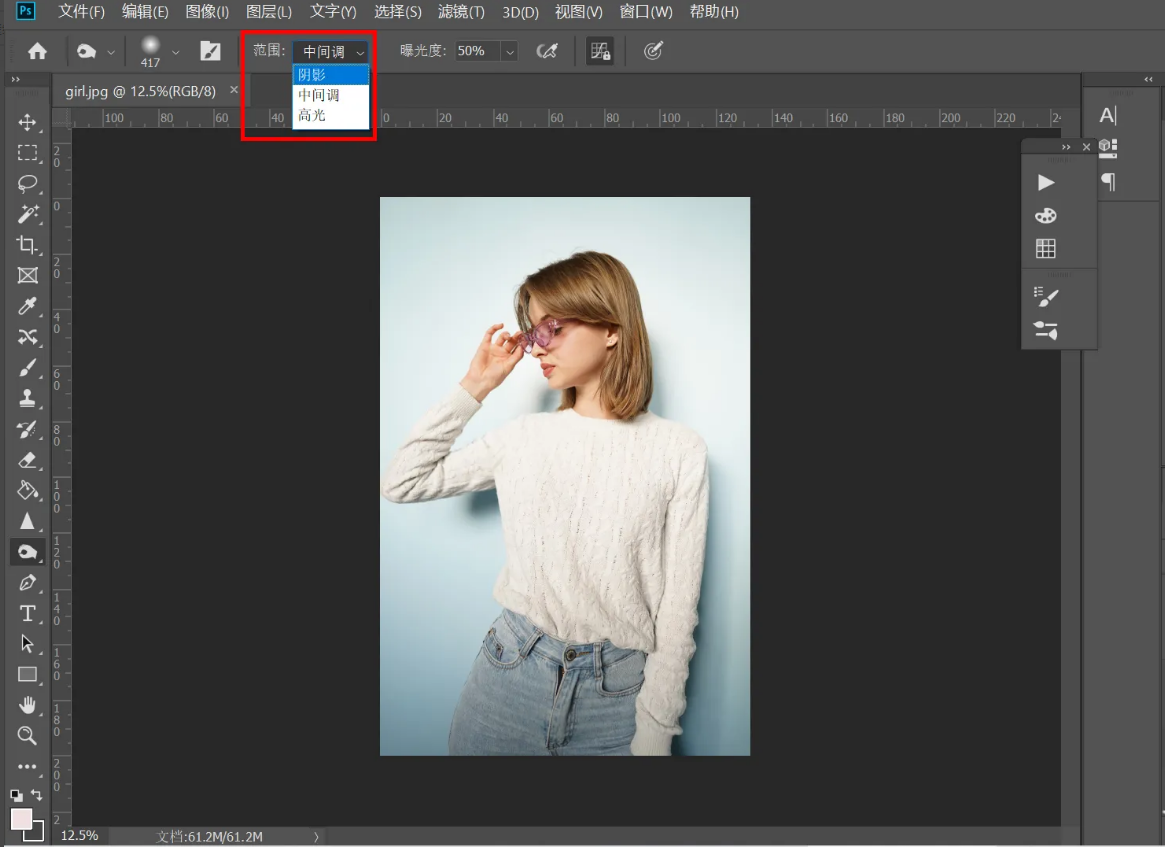Select the Eyedropper tool
This screenshot has width=1165, height=847.
coord(27,306)
